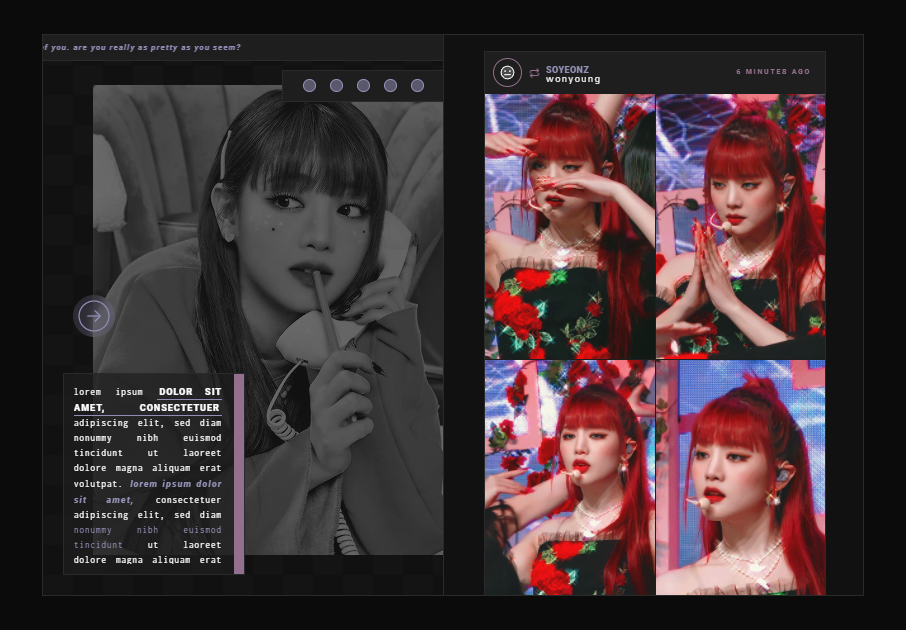Open the SOYEONZ blog link

point(567,69)
